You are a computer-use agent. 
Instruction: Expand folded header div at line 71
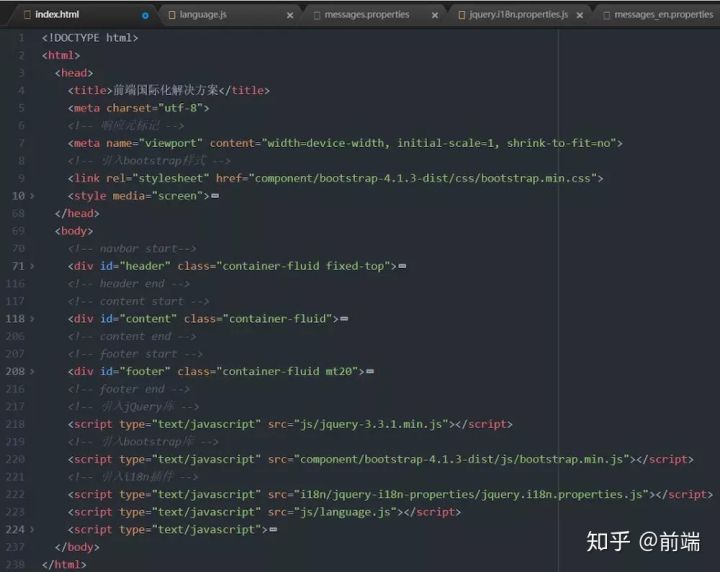point(32,266)
